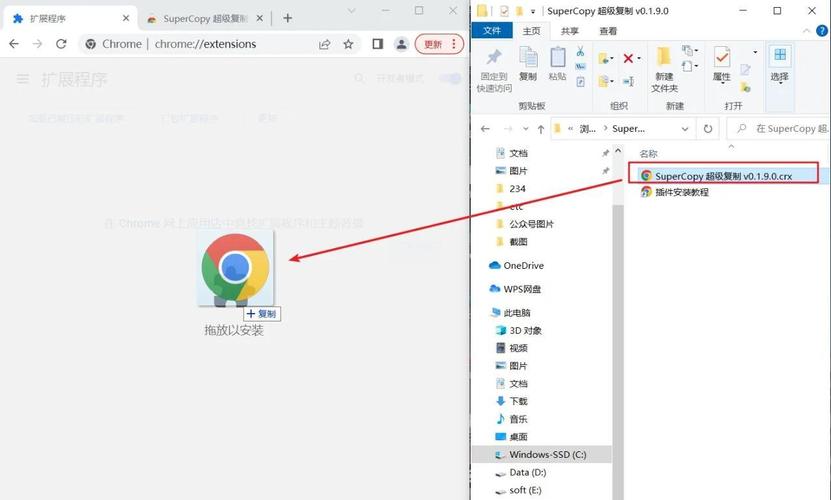Click the 粘贴 paste button in the ribbon
Image resolution: width=831 pixels, height=500 pixels.
click(x=558, y=64)
